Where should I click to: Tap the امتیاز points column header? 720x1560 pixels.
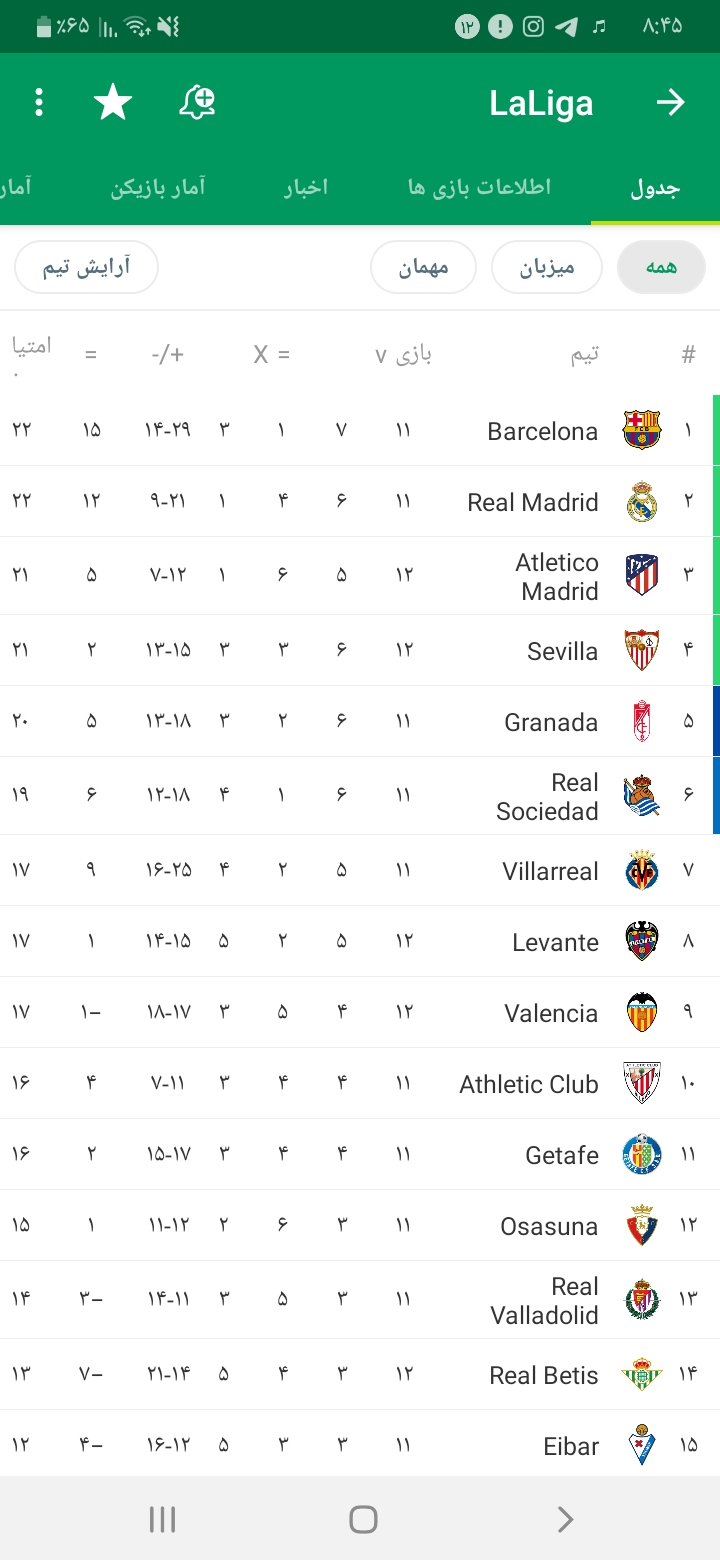31,355
